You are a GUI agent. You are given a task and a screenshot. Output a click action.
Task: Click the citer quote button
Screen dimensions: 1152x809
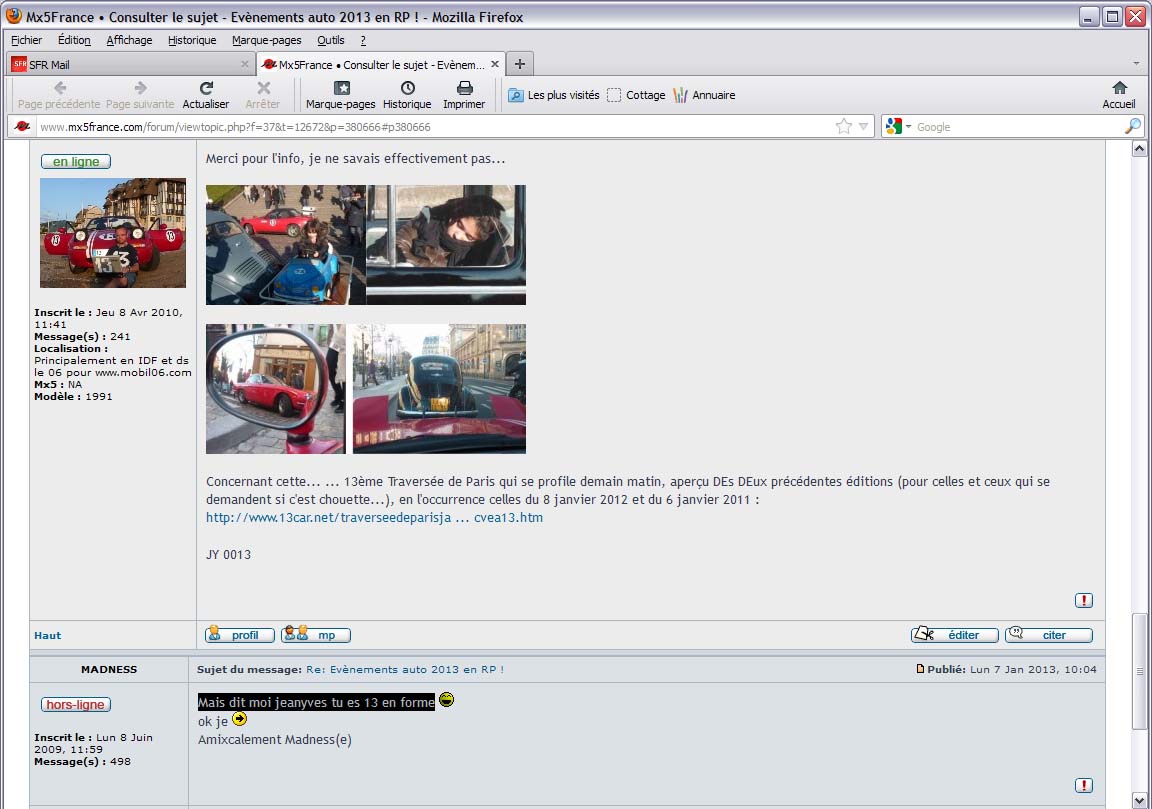coord(1049,635)
